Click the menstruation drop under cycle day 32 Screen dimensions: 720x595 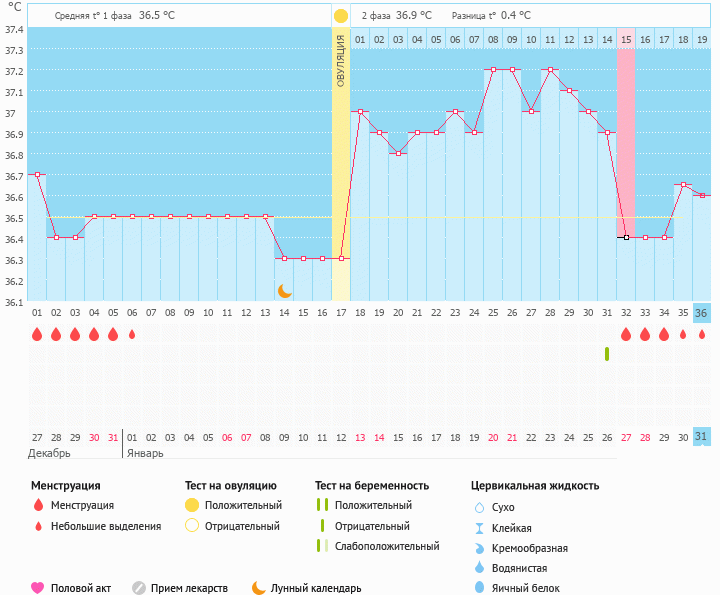pos(626,334)
